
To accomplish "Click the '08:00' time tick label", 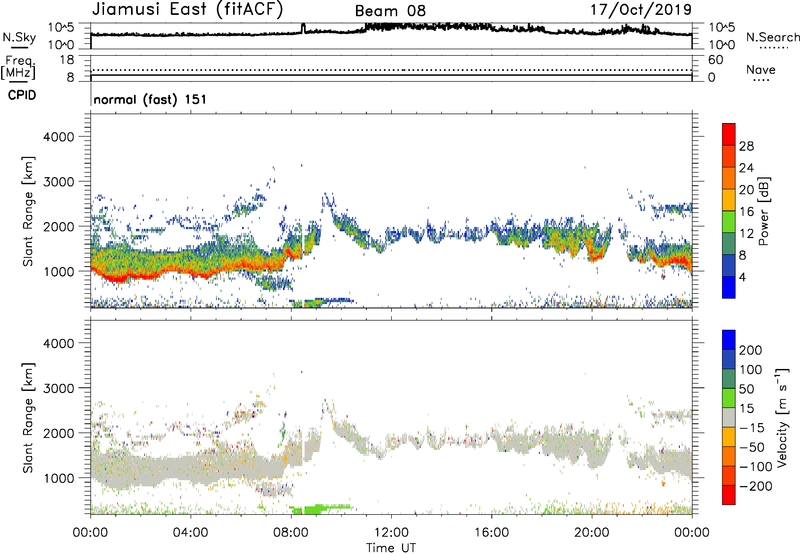I will coord(291,533).
